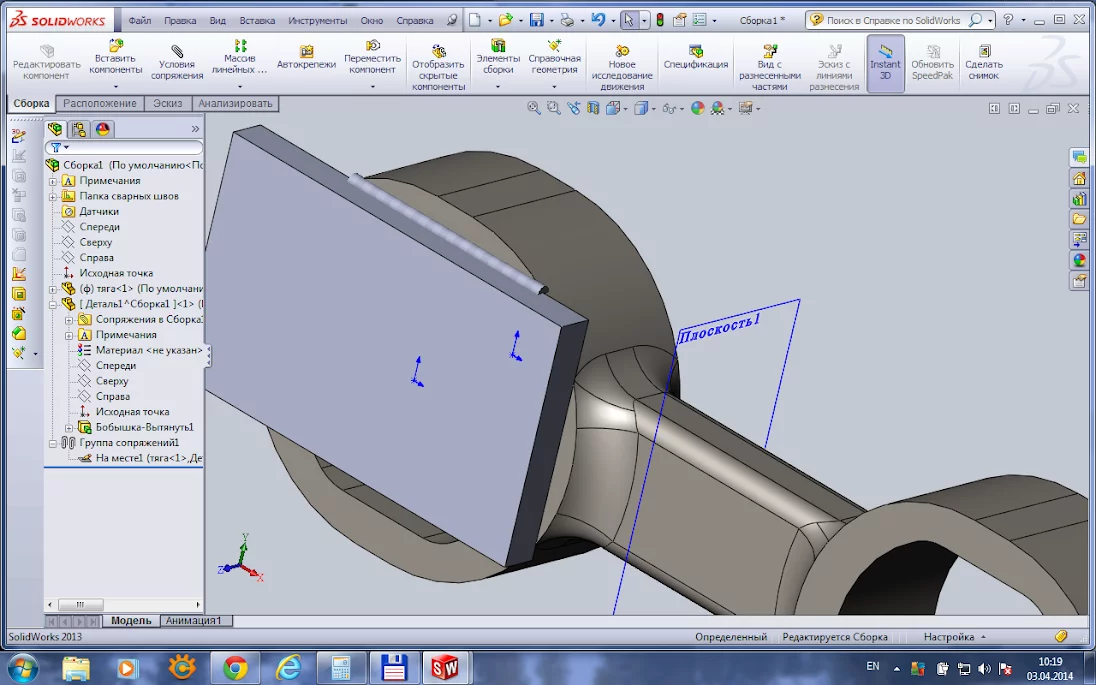This screenshot has height=685, width=1096.
Task: Click the Zoom to Fit magnifier icon
Action: (534, 108)
